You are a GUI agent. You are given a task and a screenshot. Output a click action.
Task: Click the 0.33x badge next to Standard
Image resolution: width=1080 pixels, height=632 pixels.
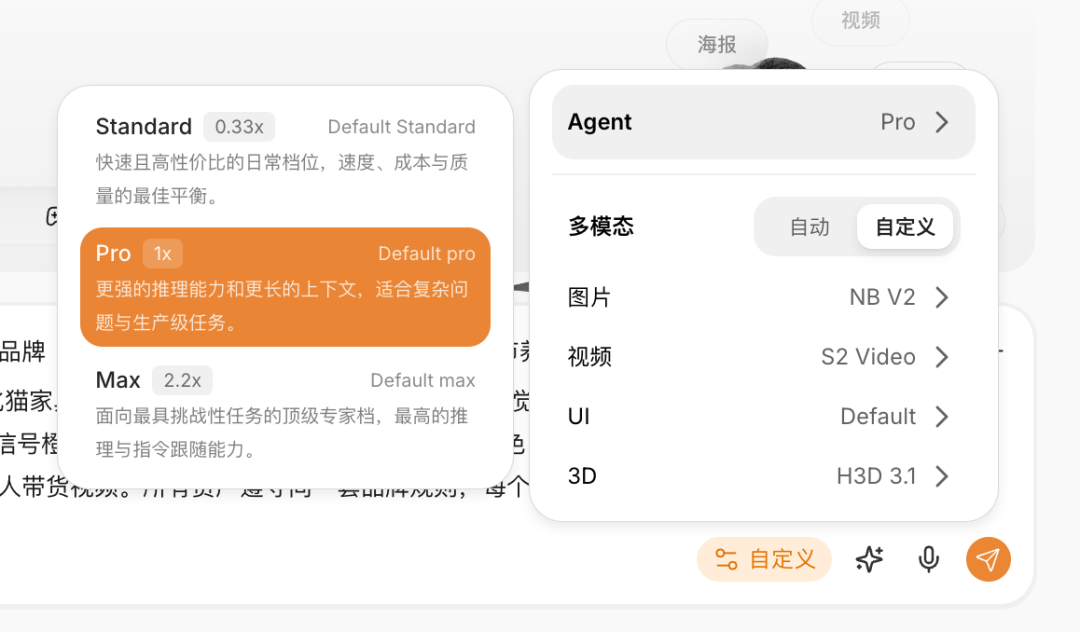[x=239, y=127]
